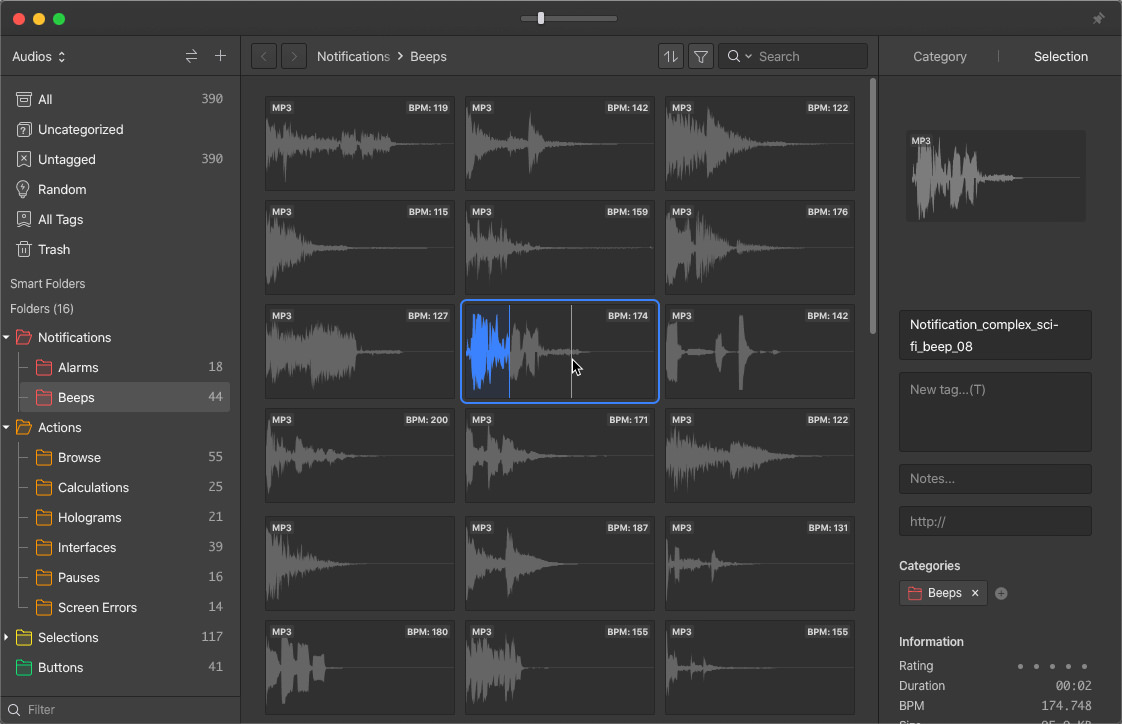The height and width of the screenshot is (724, 1122).
Task: Click inside the Filter field at the bottom
Action: 120,709
